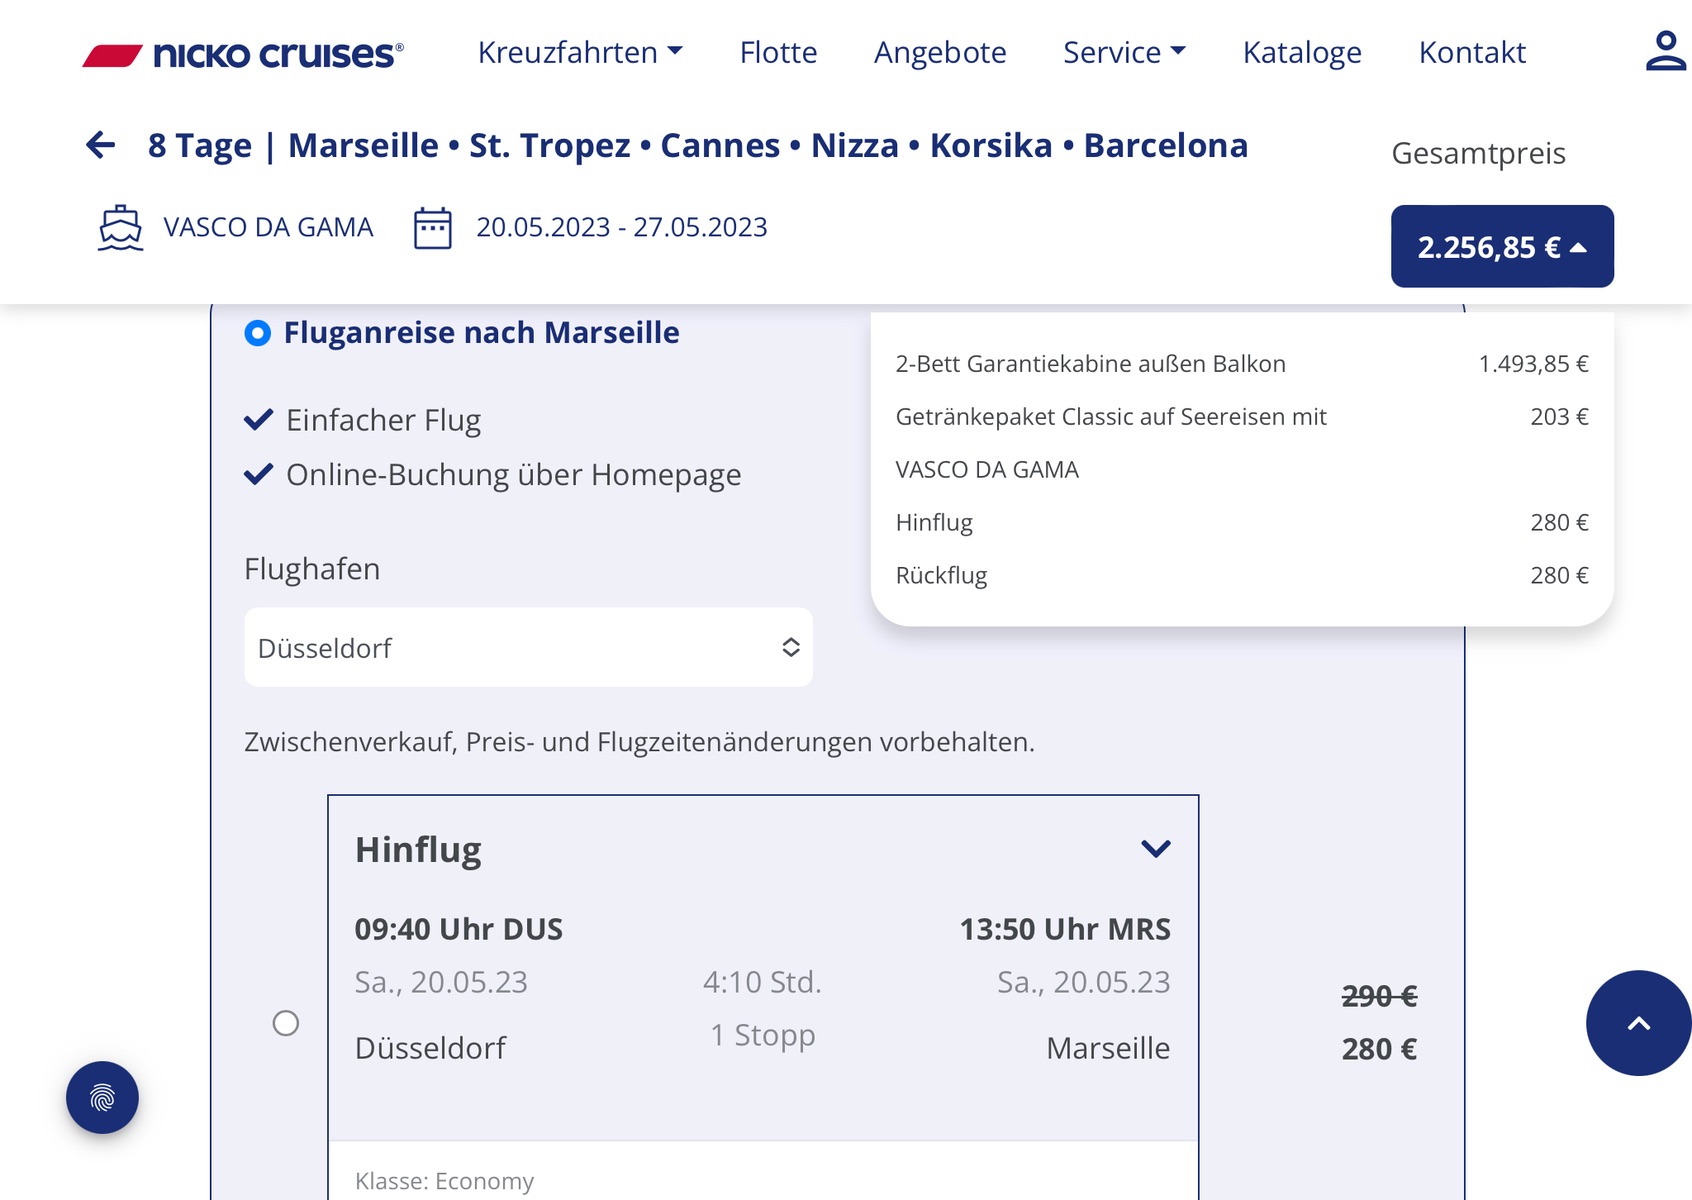The height and width of the screenshot is (1200, 1692).
Task: Open the Flughafen Düsseldorf dropdown
Action: (x=528, y=647)
